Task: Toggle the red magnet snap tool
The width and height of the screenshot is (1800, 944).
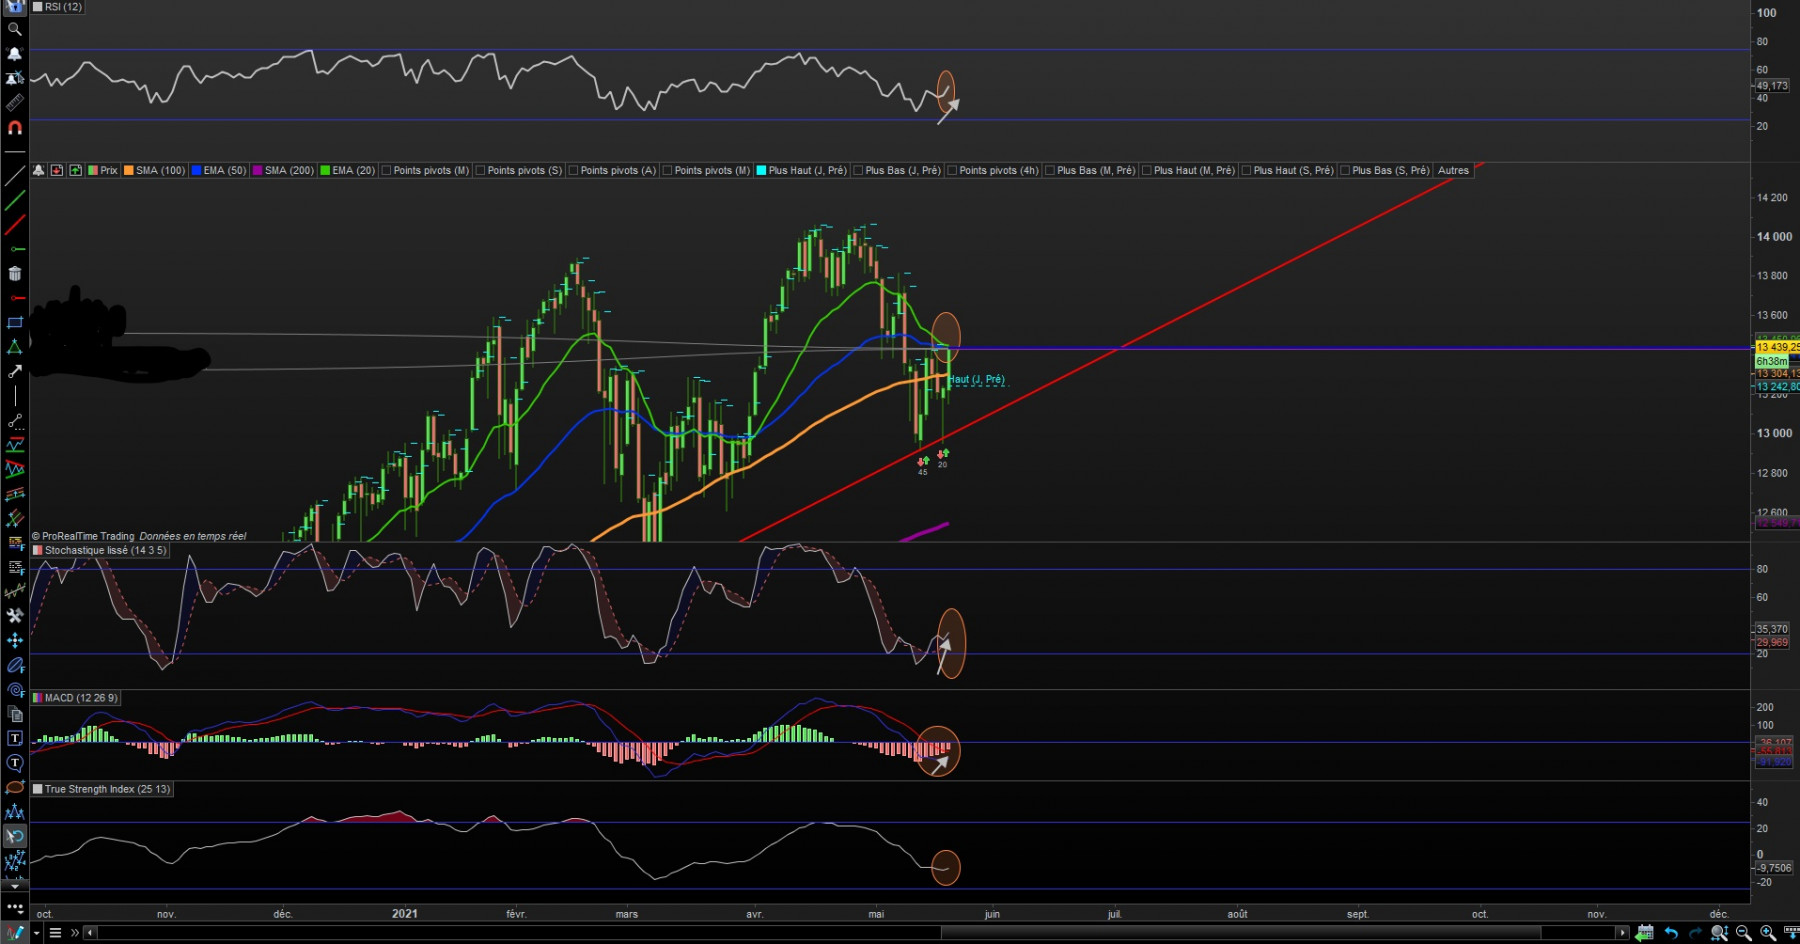Action: [x=14, y=128]
